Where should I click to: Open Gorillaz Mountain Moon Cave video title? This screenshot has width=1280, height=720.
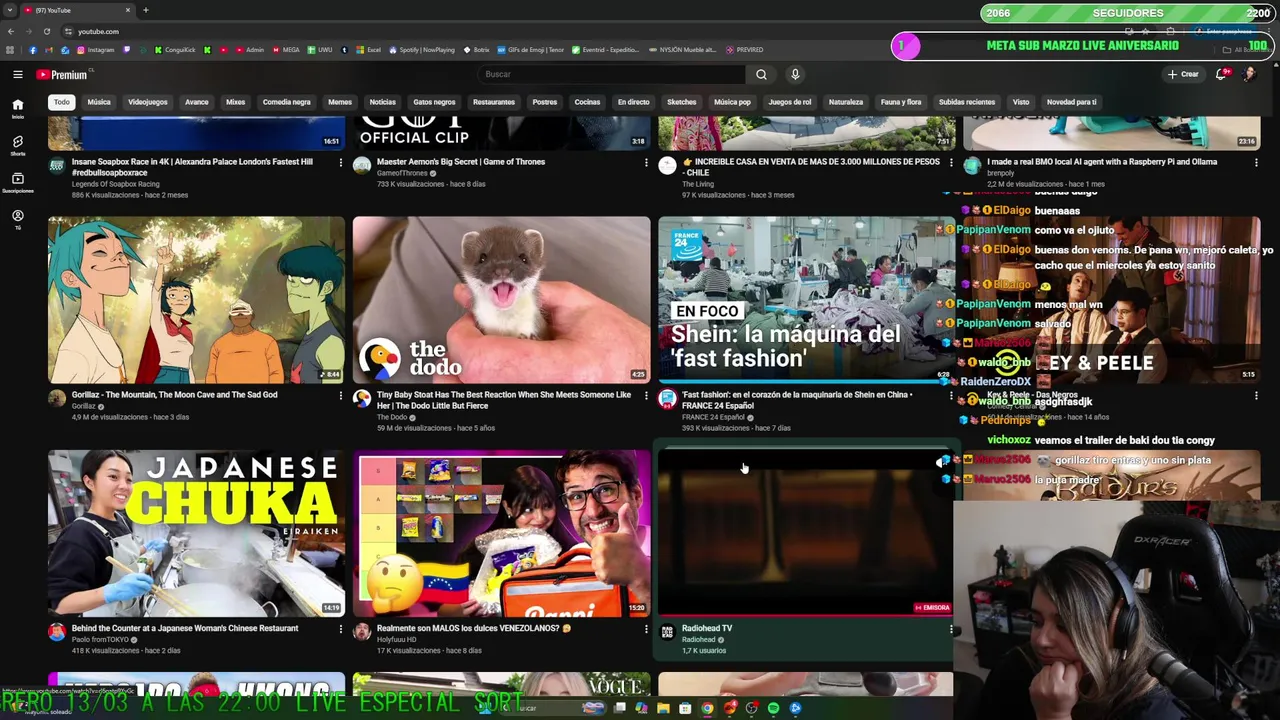coord(175,395)
